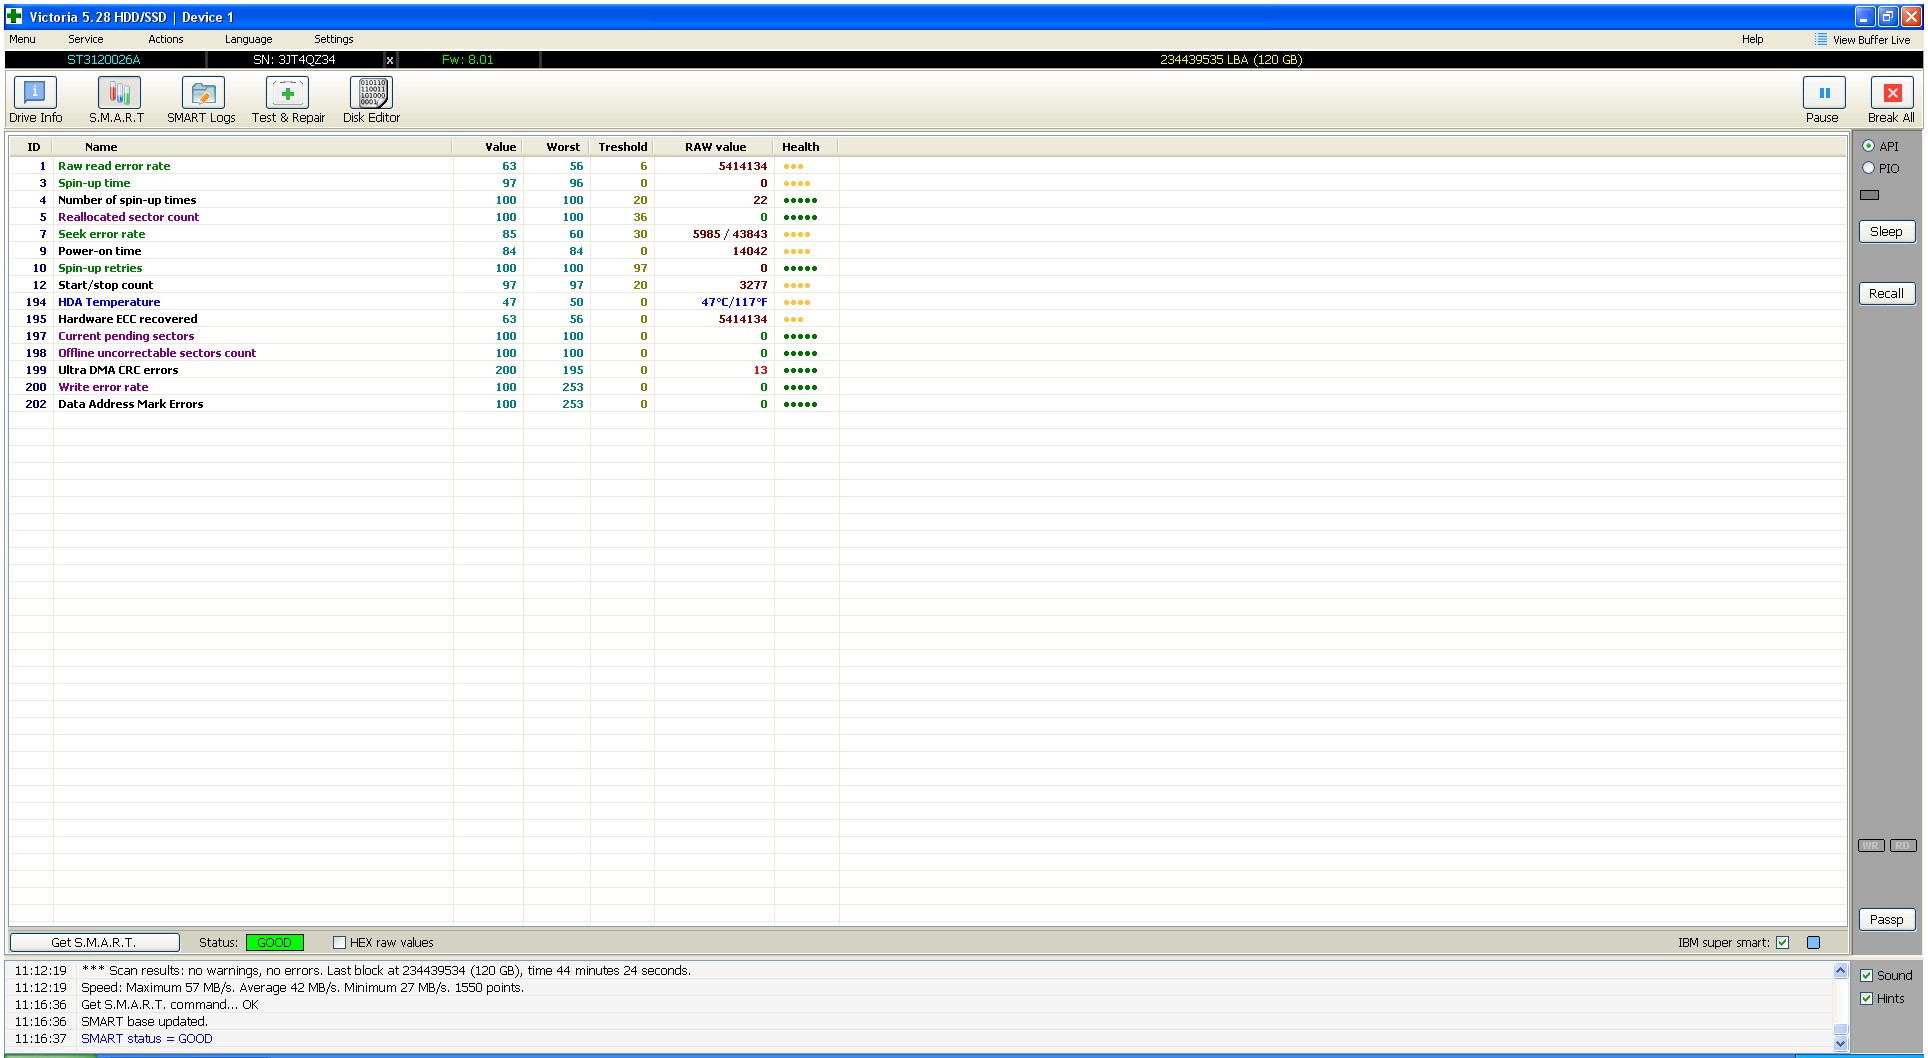
Task: Click the Victoria app icon in title bar
Action: pos(14,16)
